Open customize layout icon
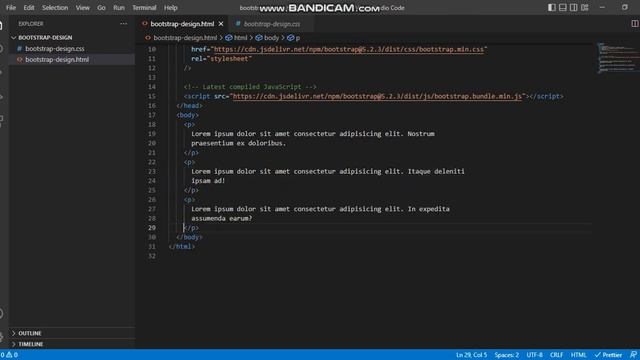This screenshot has width=640, height=360. pyautogui.click(x=585, y=7)
